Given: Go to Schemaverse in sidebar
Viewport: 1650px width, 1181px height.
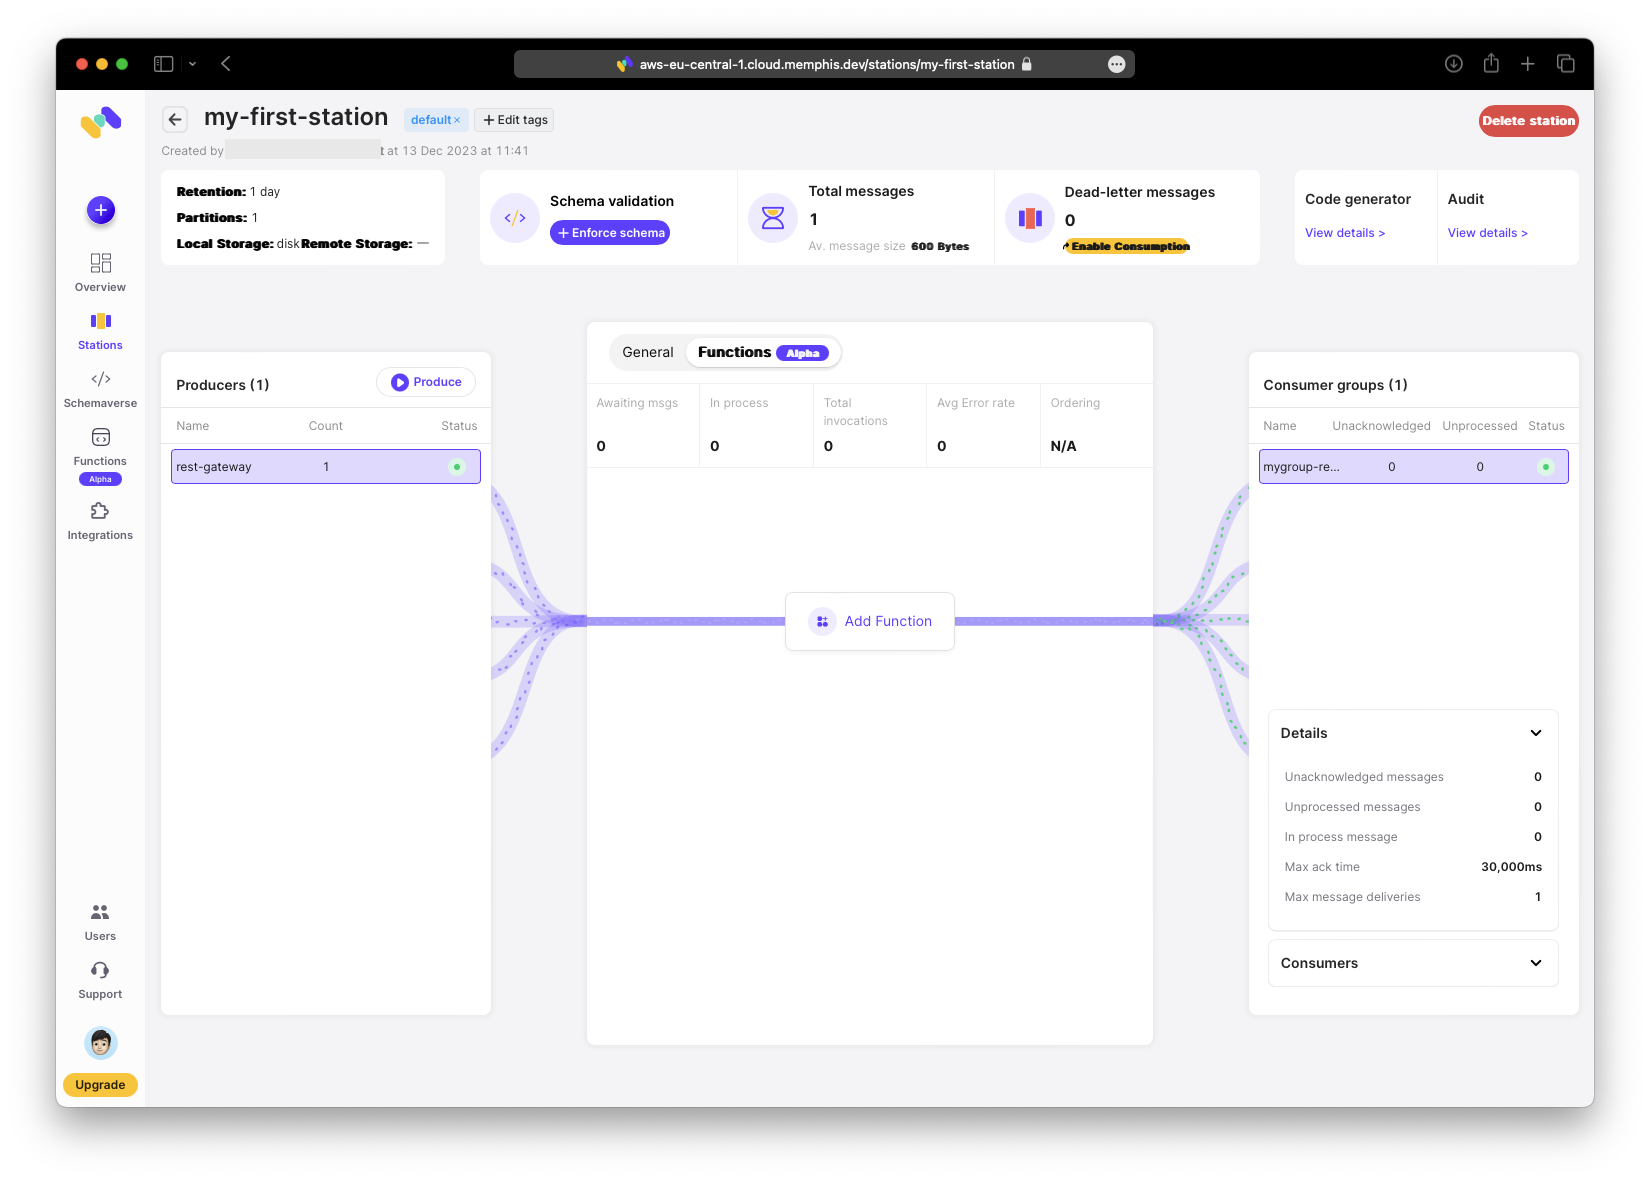Looking at the screenshot, I should (100, 388).
